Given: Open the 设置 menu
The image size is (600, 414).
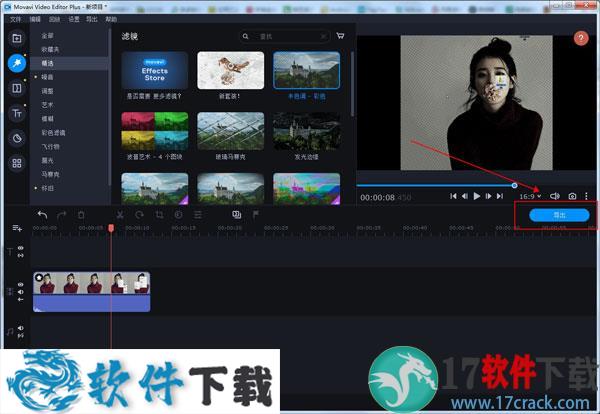Looking at the screenshot, I should coord(73,19).
